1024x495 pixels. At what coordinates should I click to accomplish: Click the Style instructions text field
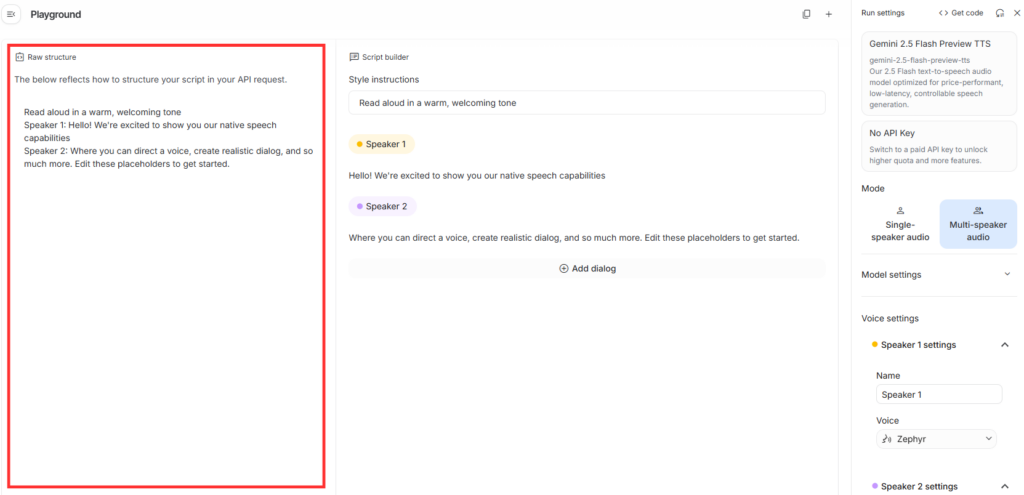click(586, 103)
